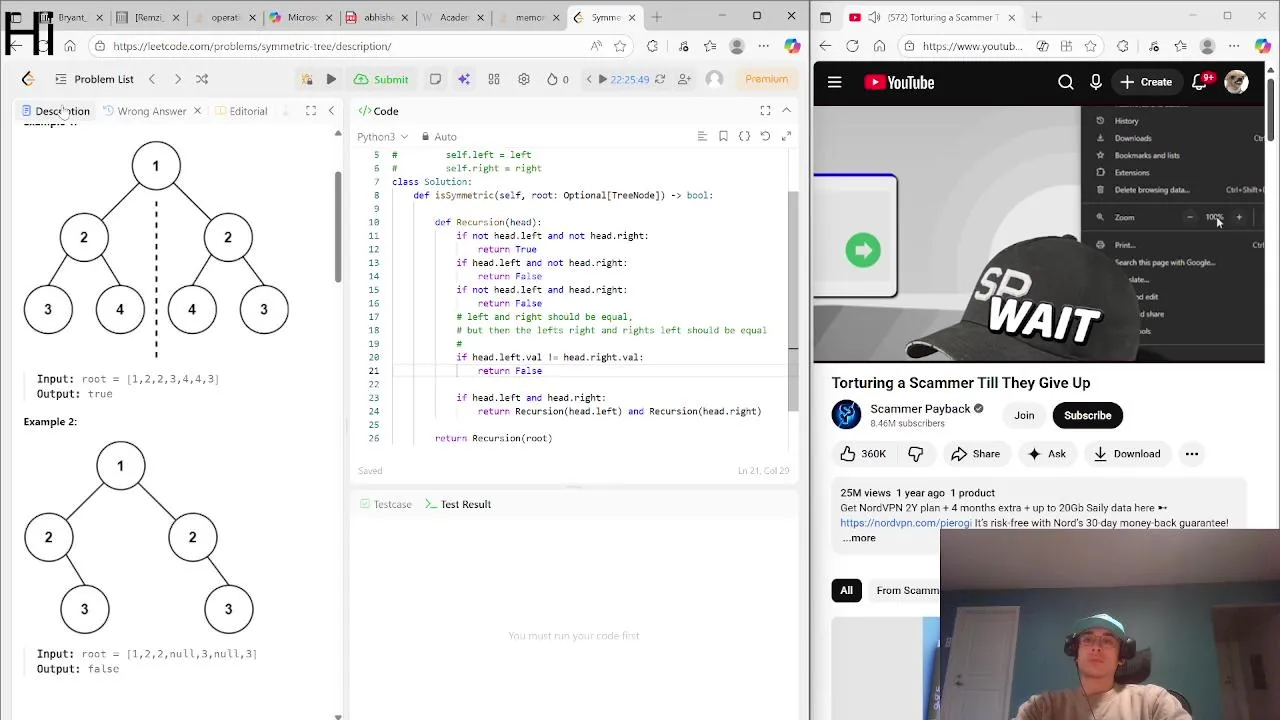Viewport: 1280px width, 720px height.
Task: Open the Test Result tab
Action: pos(458,504)
